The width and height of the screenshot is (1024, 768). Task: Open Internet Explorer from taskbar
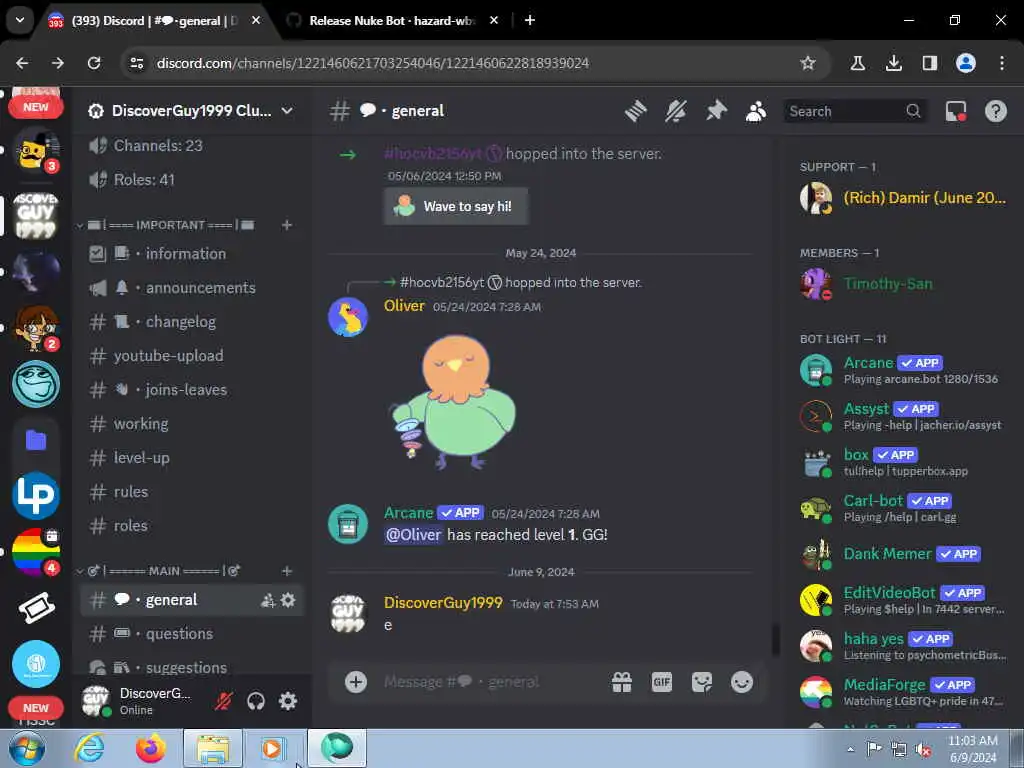tap(89, 749)
